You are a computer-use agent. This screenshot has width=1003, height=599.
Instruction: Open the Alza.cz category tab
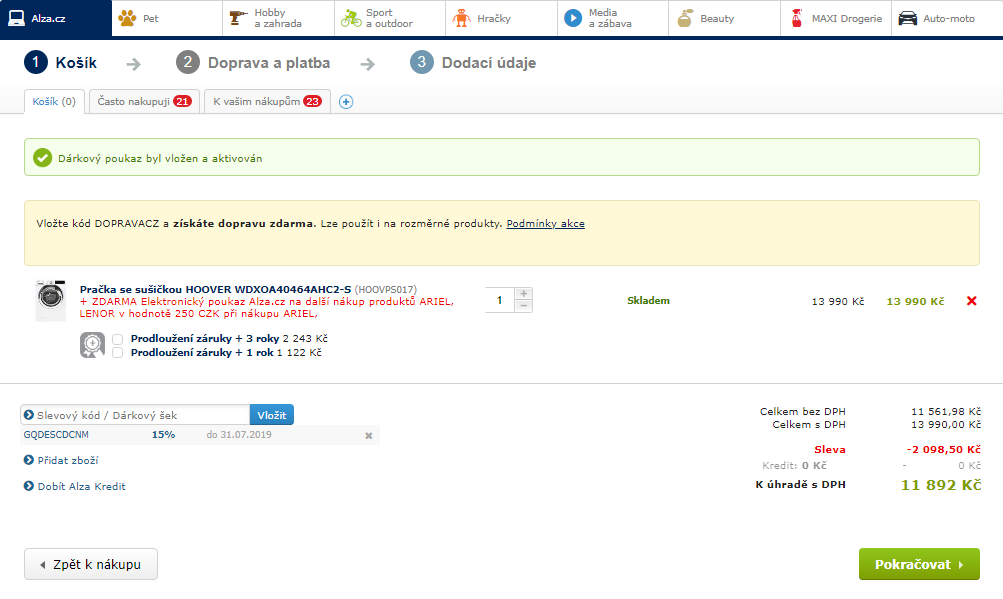(x=56, y=18)
